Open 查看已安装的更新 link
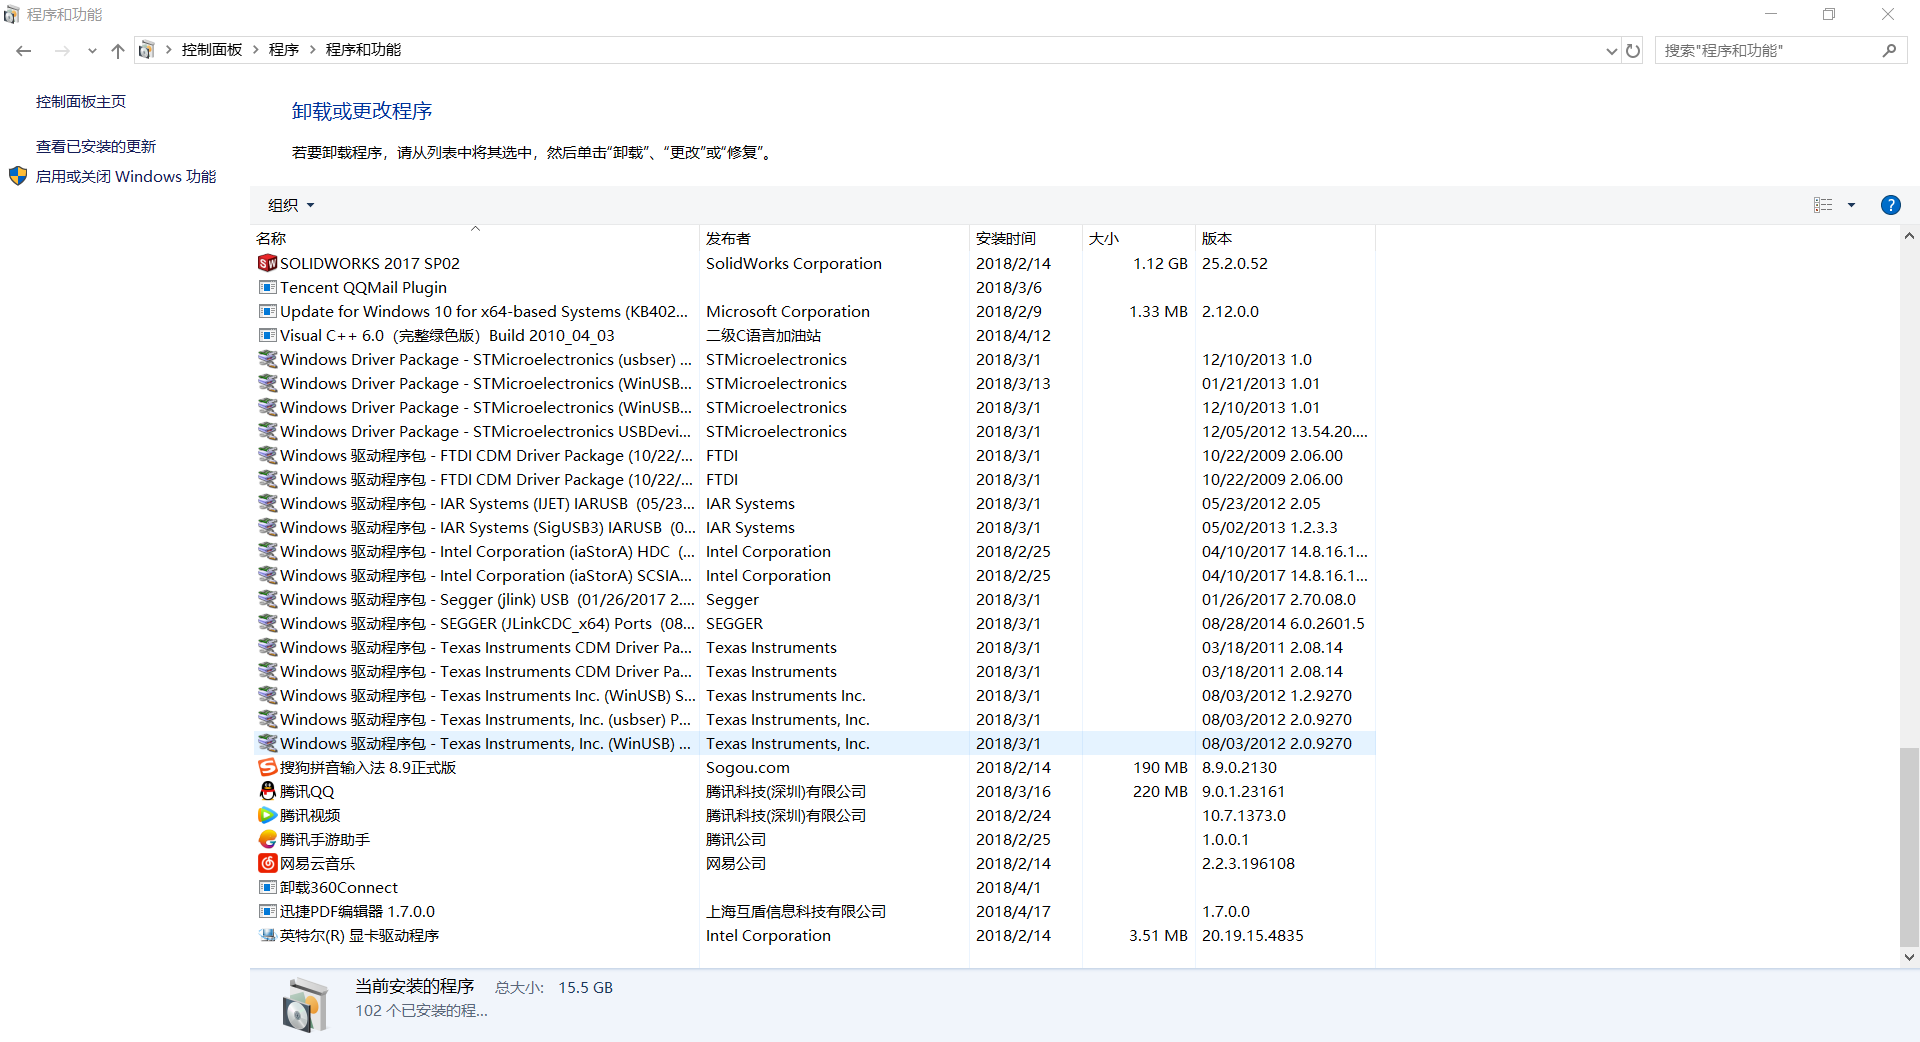Viewport: 1920px width, 1042px height. (x=96, y=146)
